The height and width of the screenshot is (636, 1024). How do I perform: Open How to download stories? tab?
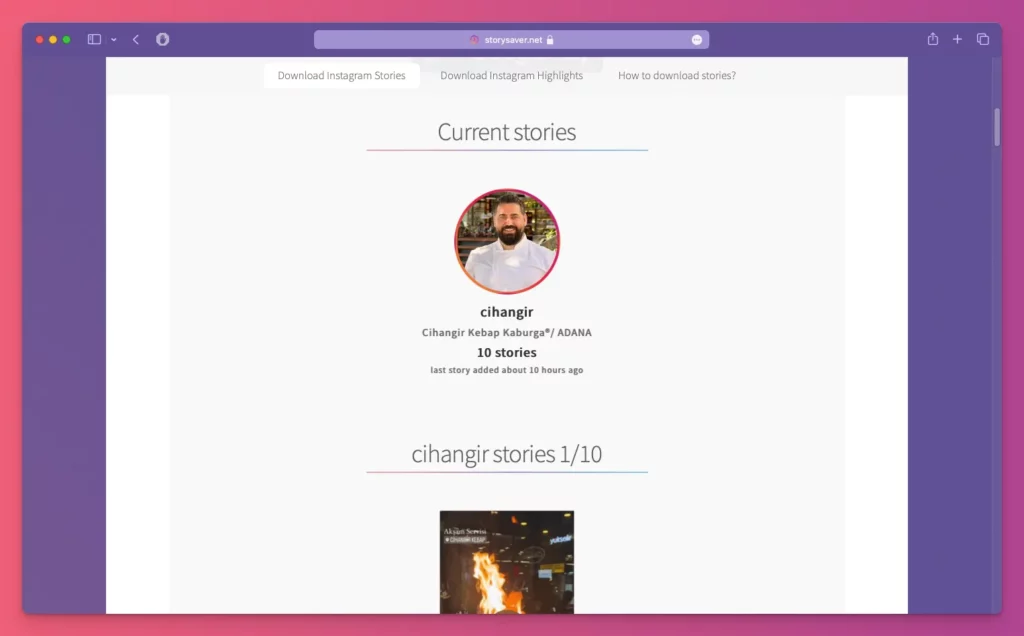(677, 76)
